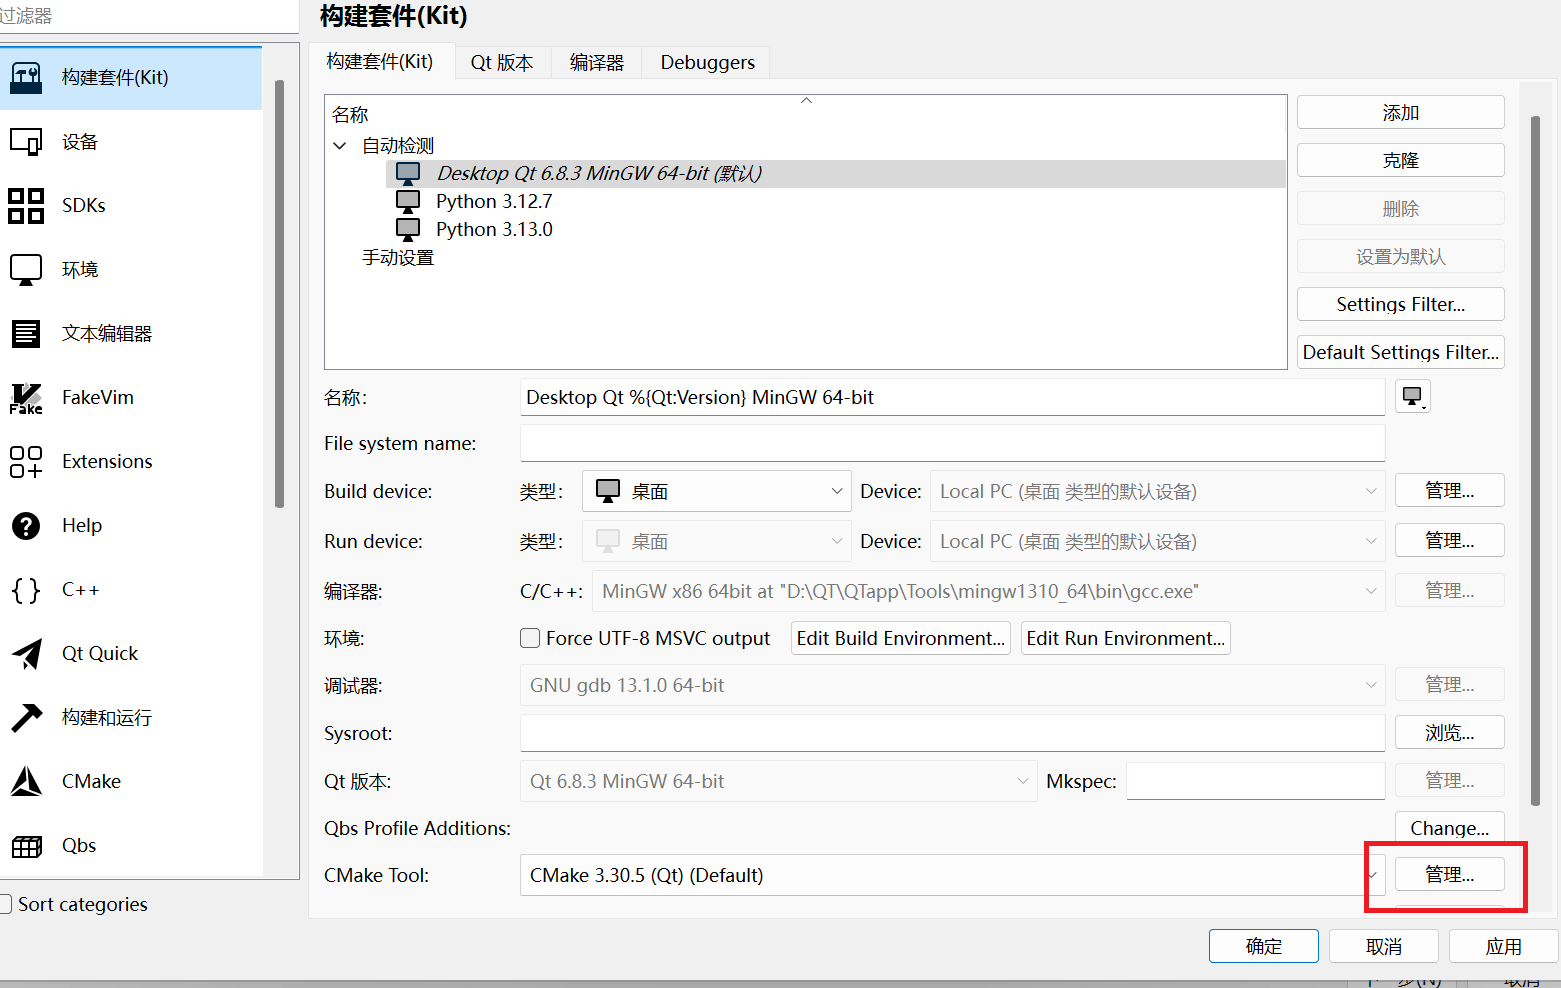The width and height of the screenshot is (1561, 988).
Task: Open the SDKs grid icon
Action: point(26,206)
